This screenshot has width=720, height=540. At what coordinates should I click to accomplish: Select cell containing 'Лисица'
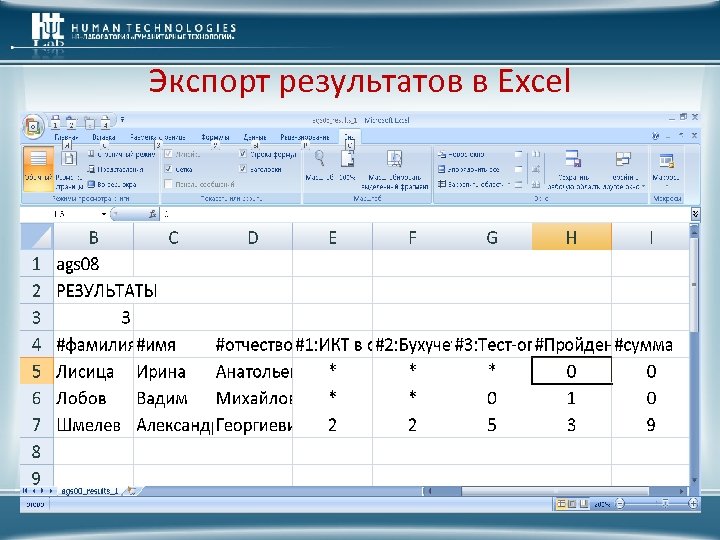[x=94, y=371]
